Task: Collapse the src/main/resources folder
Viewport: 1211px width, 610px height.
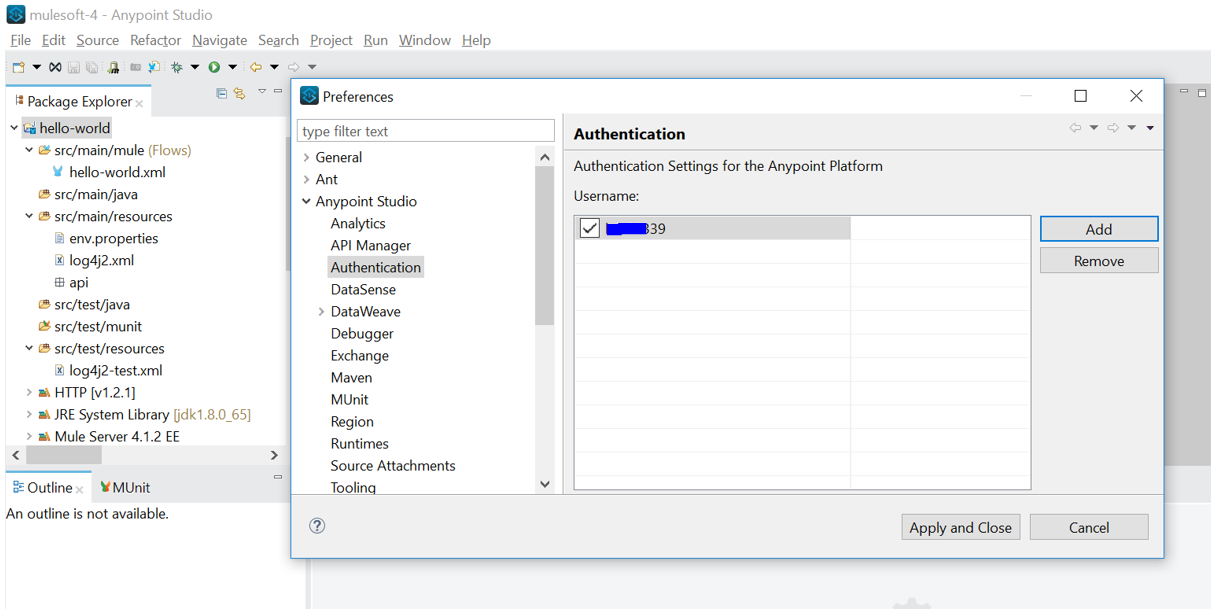Action: [x=29, y=216]
